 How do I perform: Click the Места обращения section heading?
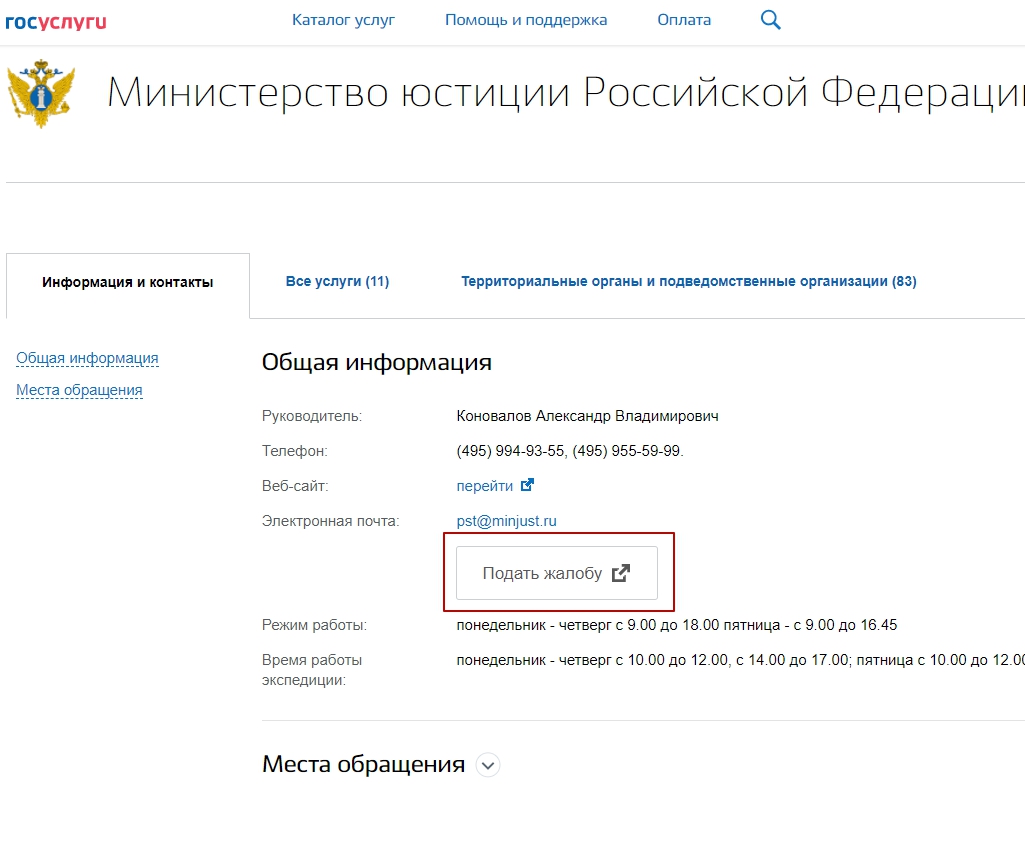pos(363,765)
